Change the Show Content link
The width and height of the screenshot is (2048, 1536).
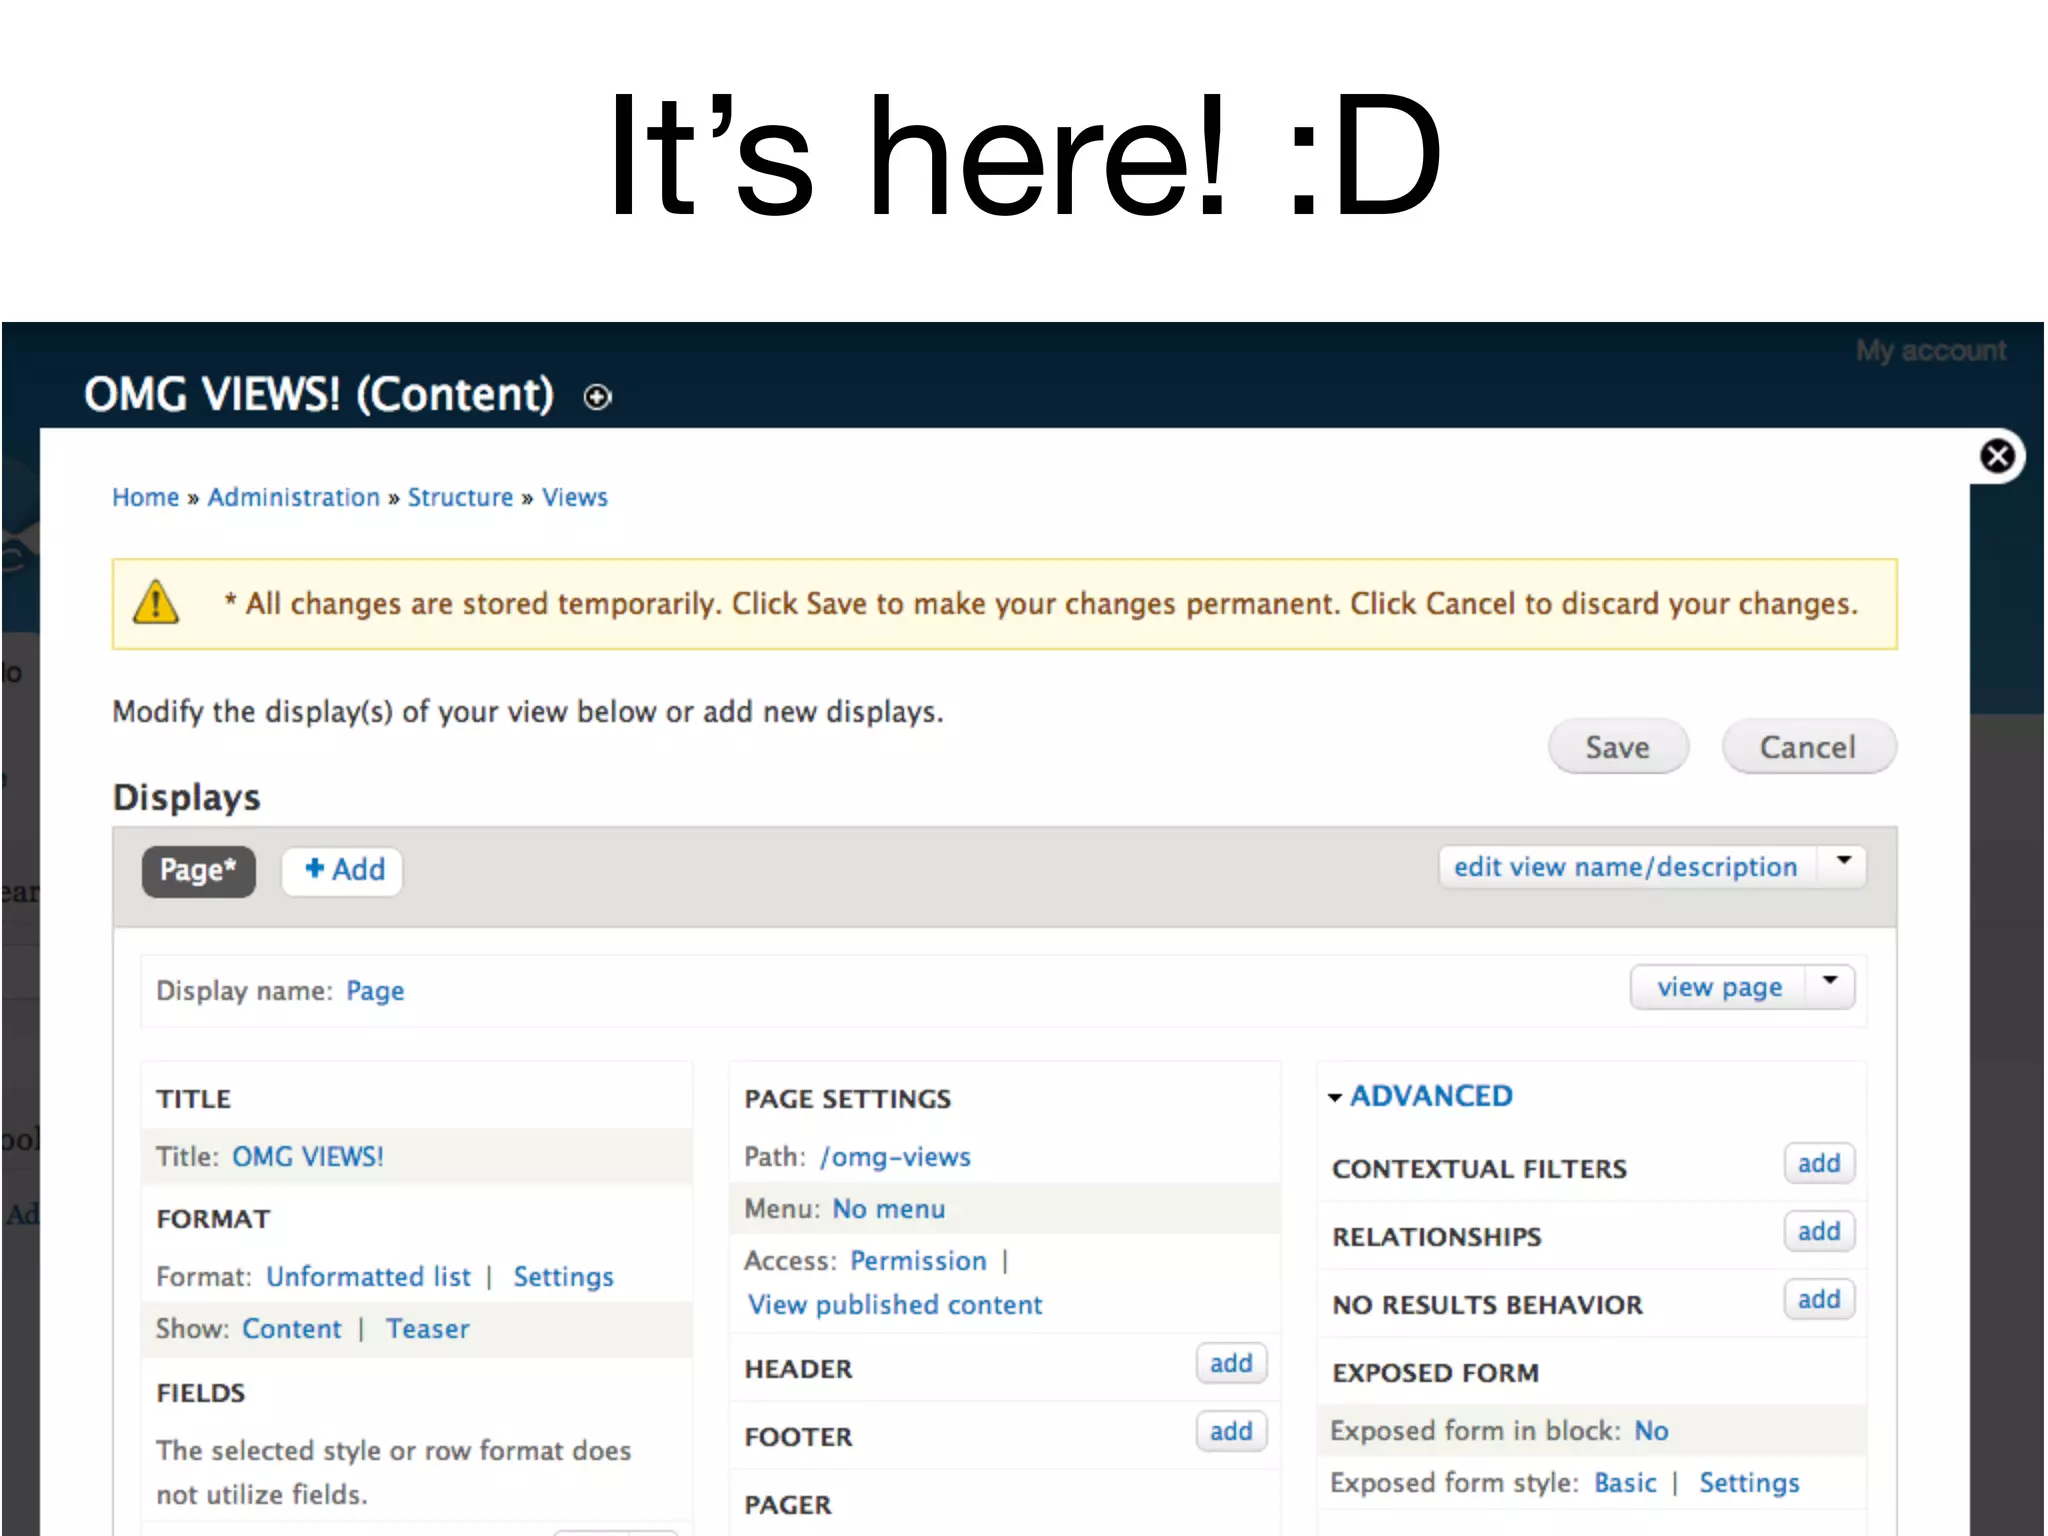coord(292,1329)
